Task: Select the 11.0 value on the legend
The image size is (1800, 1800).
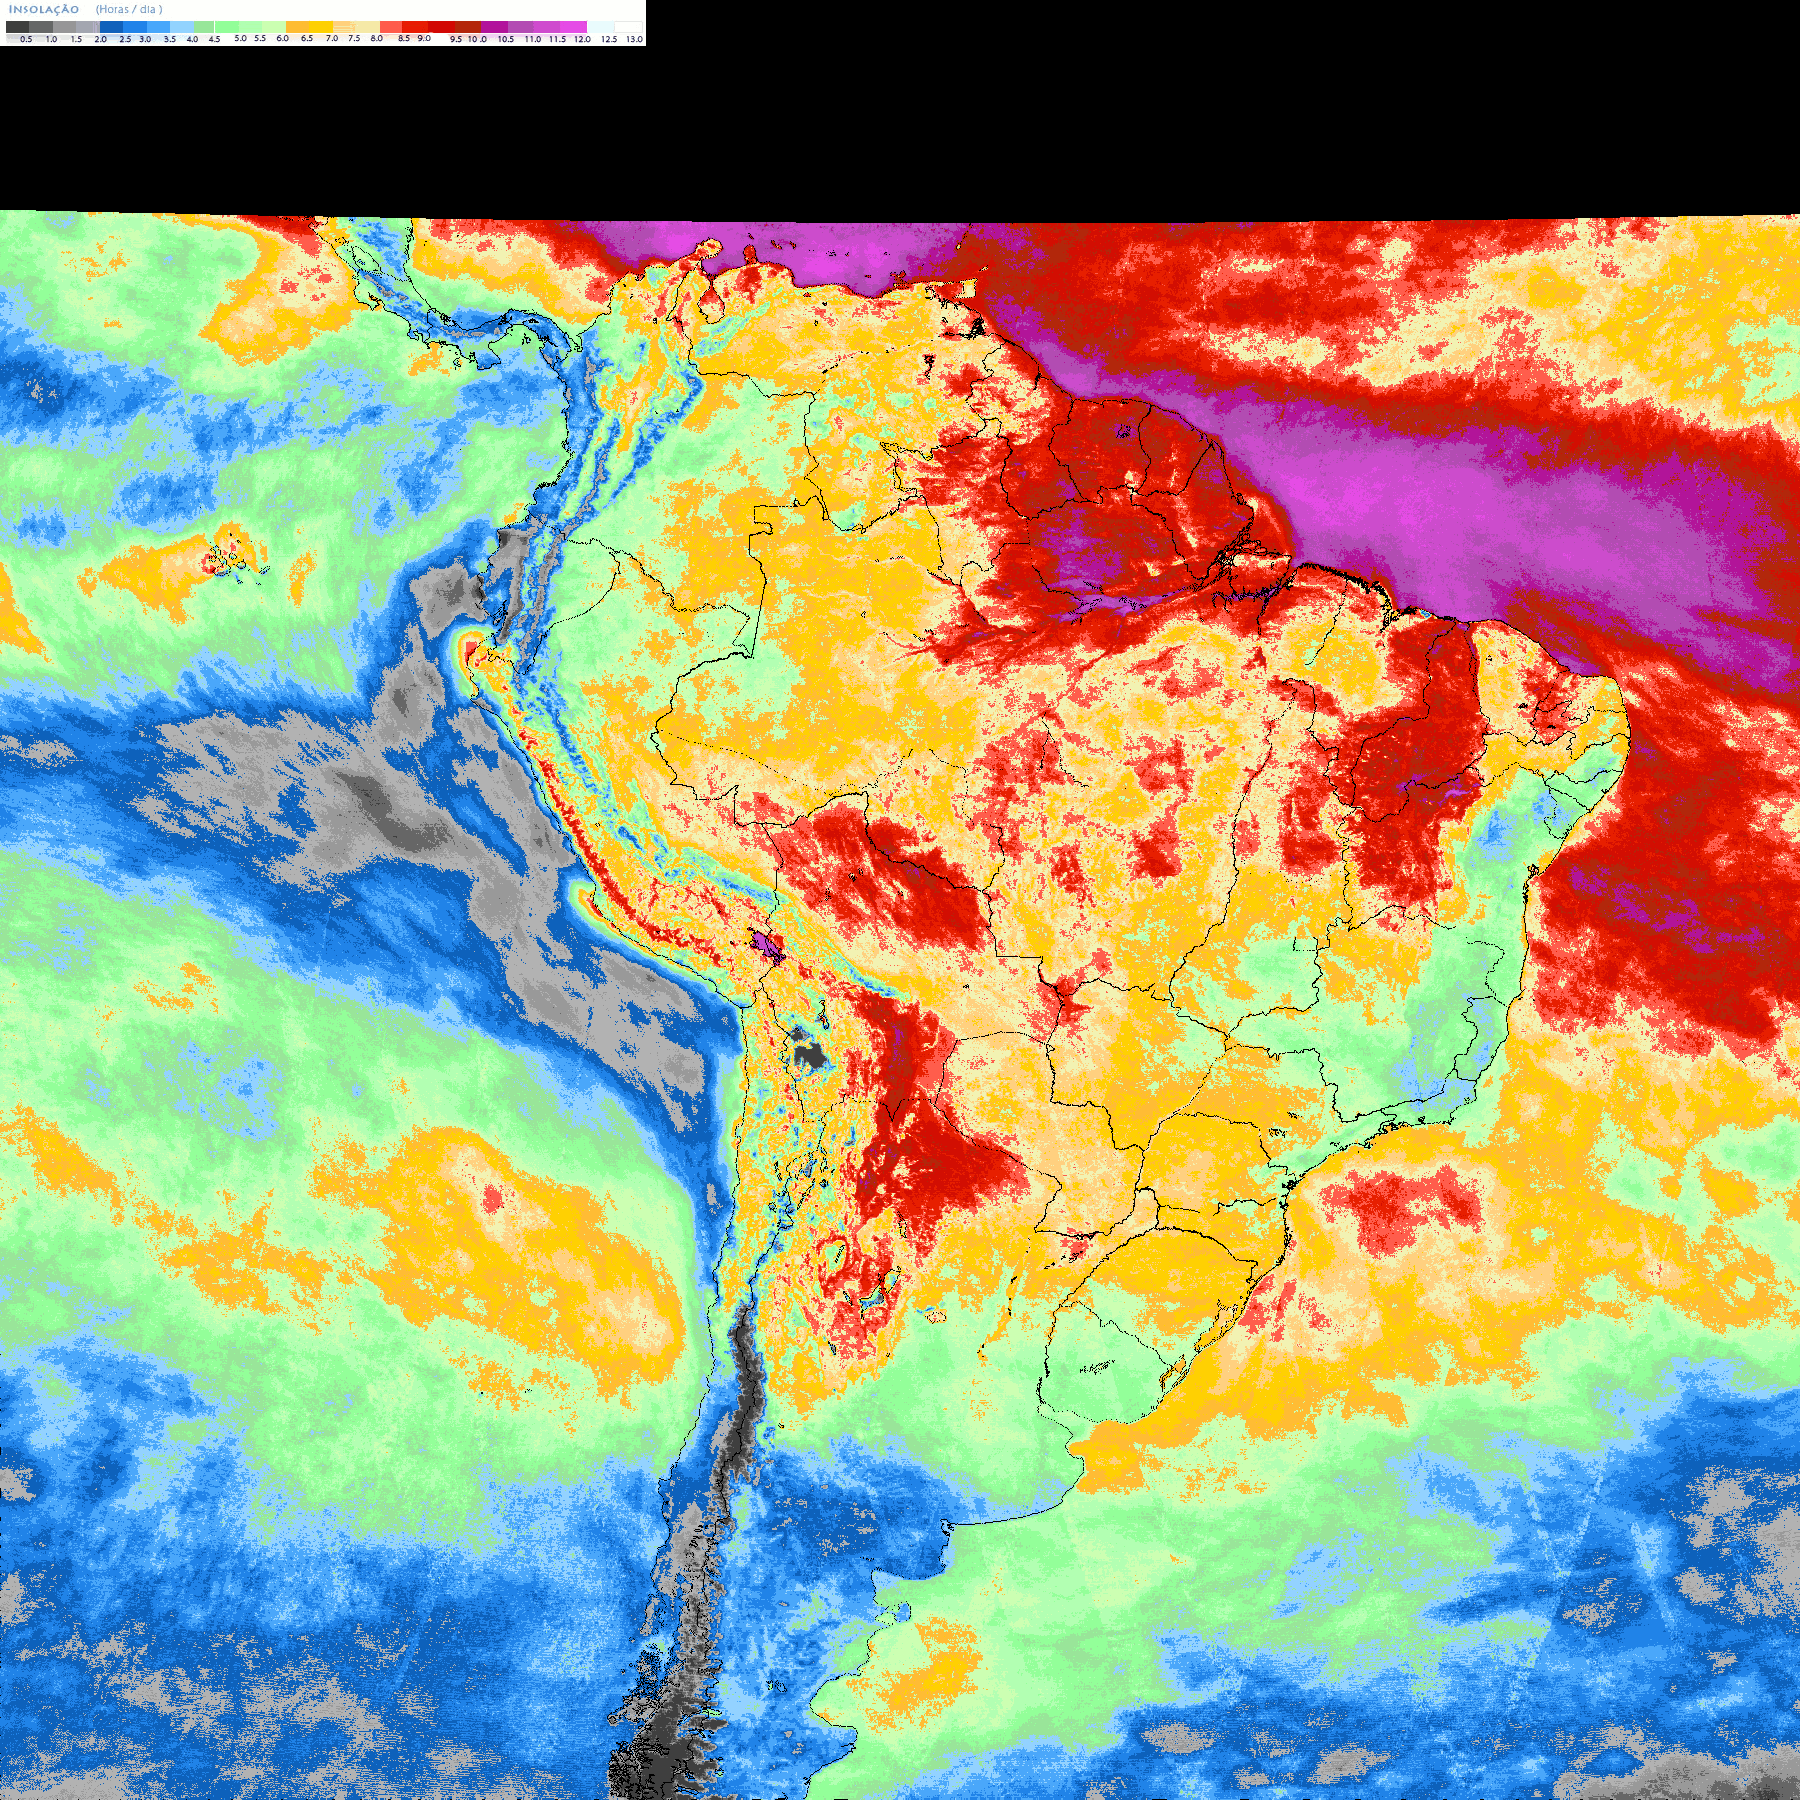Action: coord(533,39)
